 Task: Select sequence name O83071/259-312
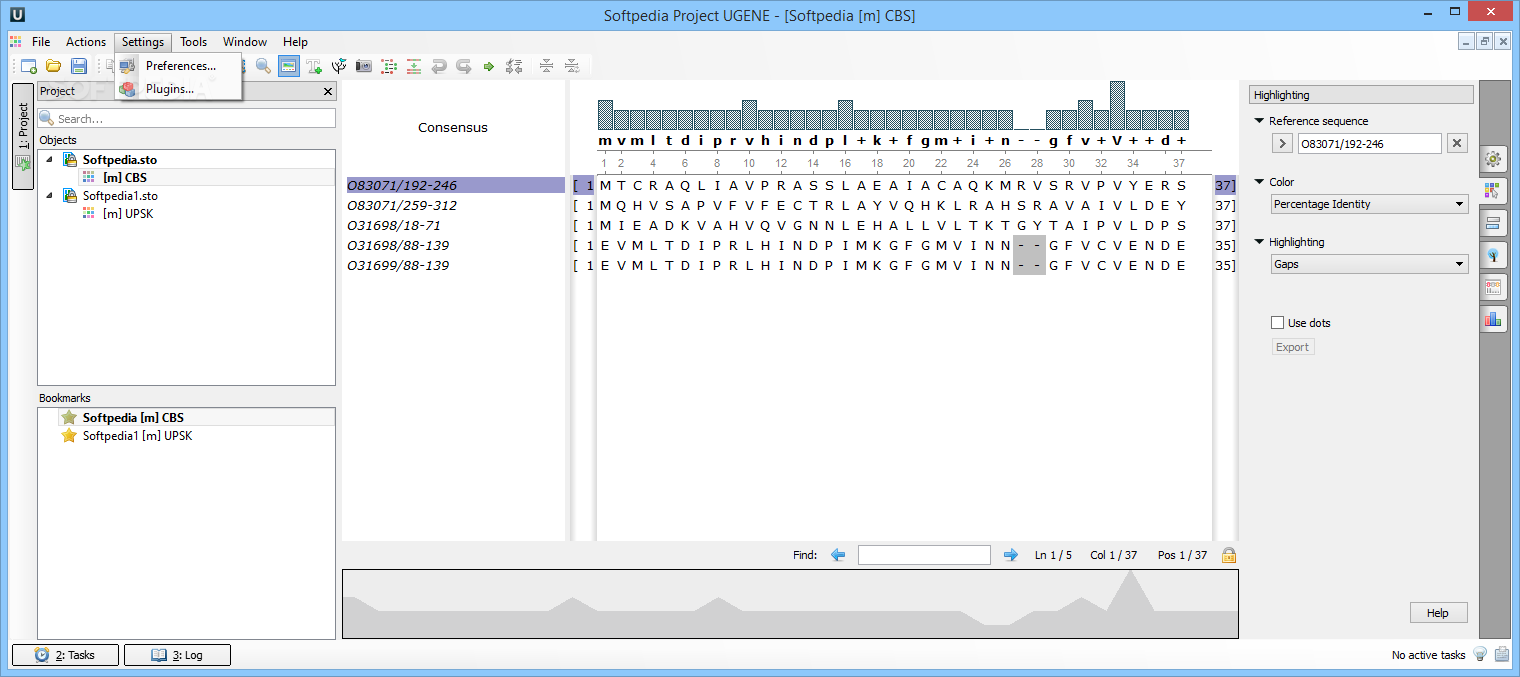(401, 205)
